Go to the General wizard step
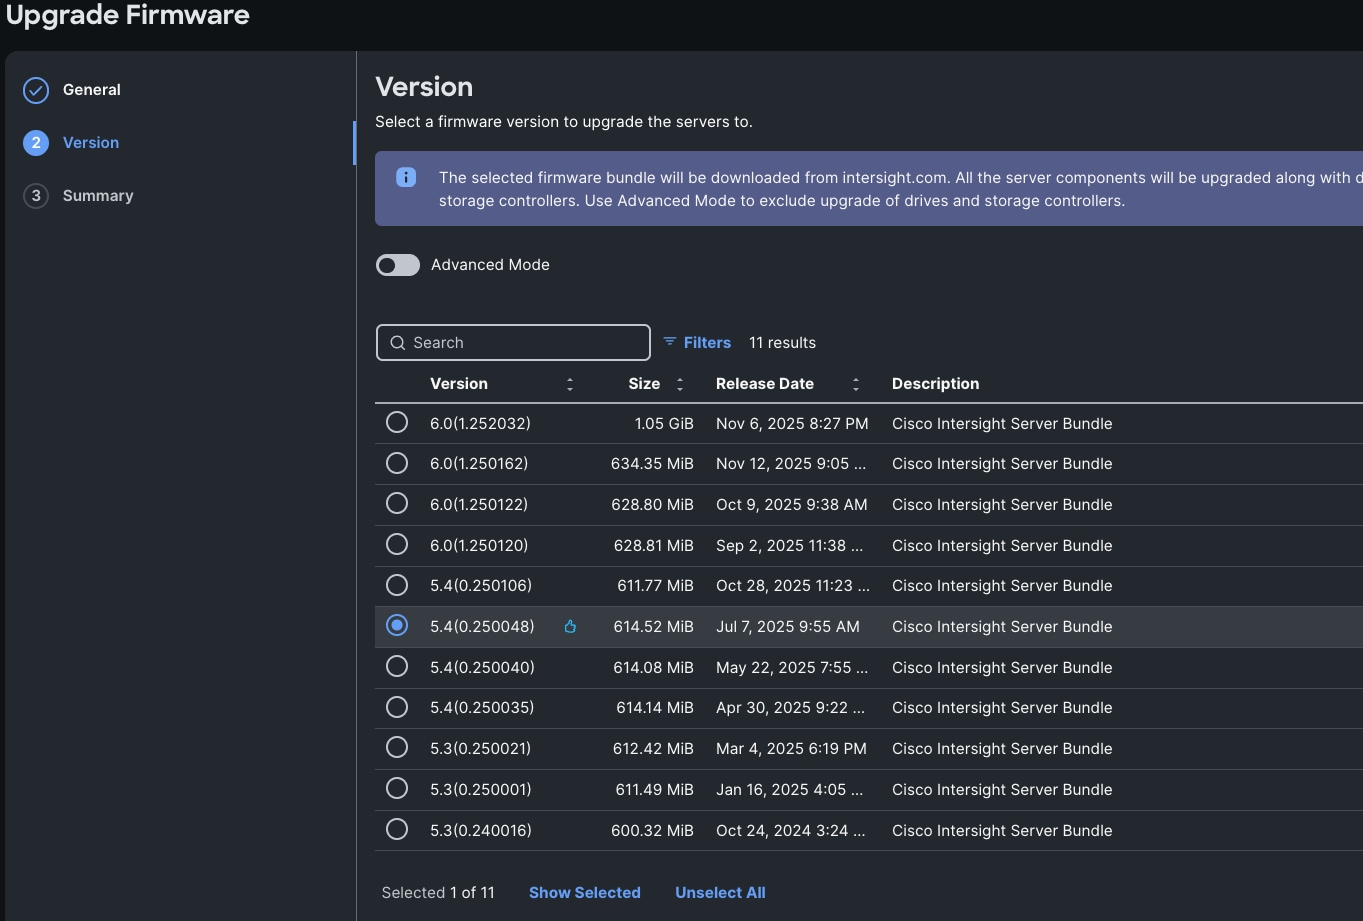 coord(92,90)
